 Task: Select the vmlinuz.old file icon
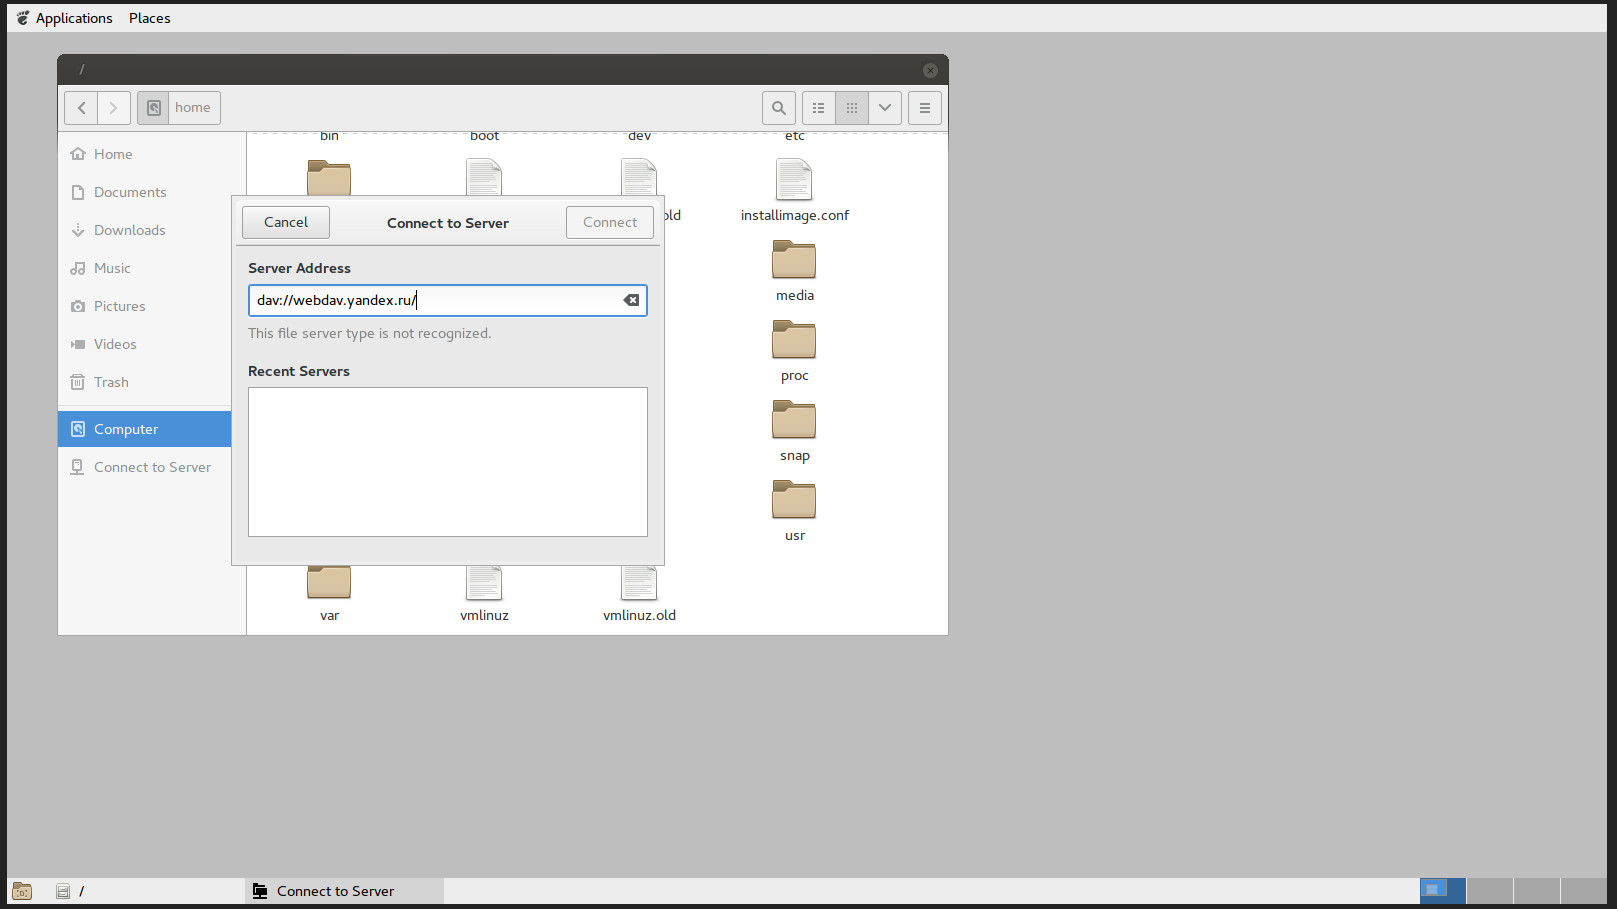pos(639,583)
